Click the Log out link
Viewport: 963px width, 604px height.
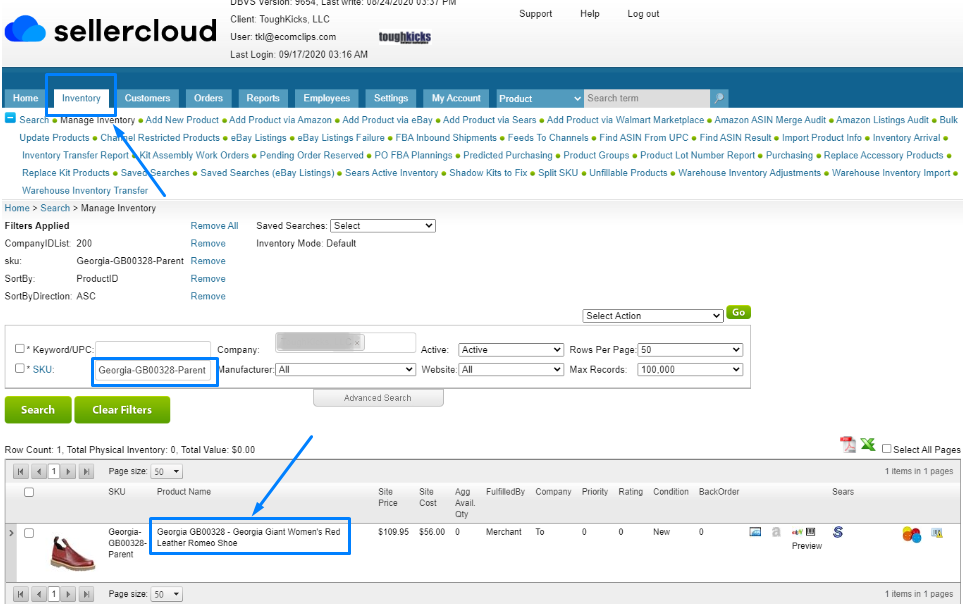643,14
